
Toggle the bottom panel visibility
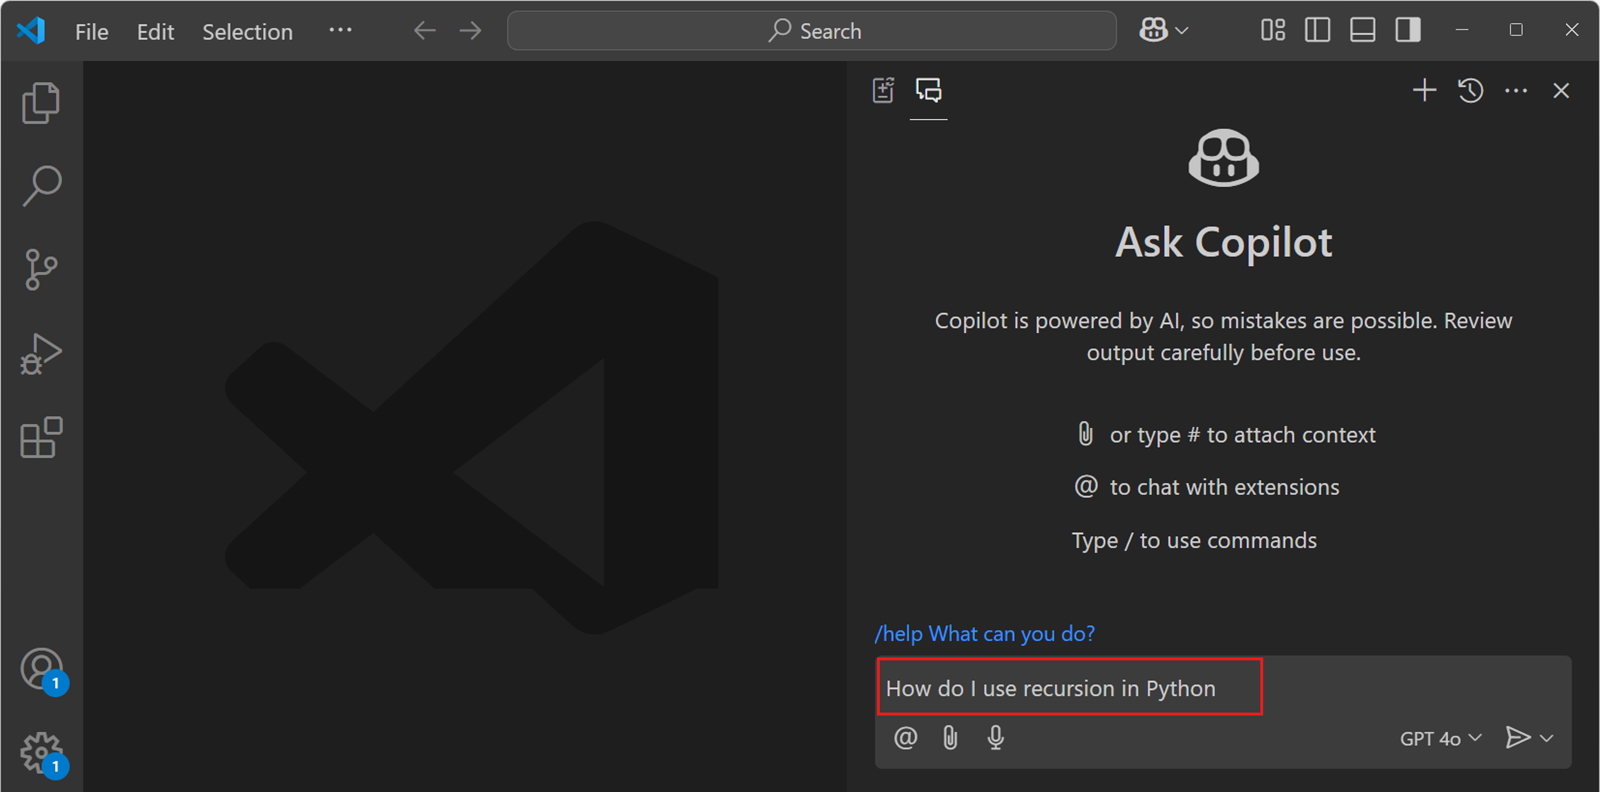1363,30
